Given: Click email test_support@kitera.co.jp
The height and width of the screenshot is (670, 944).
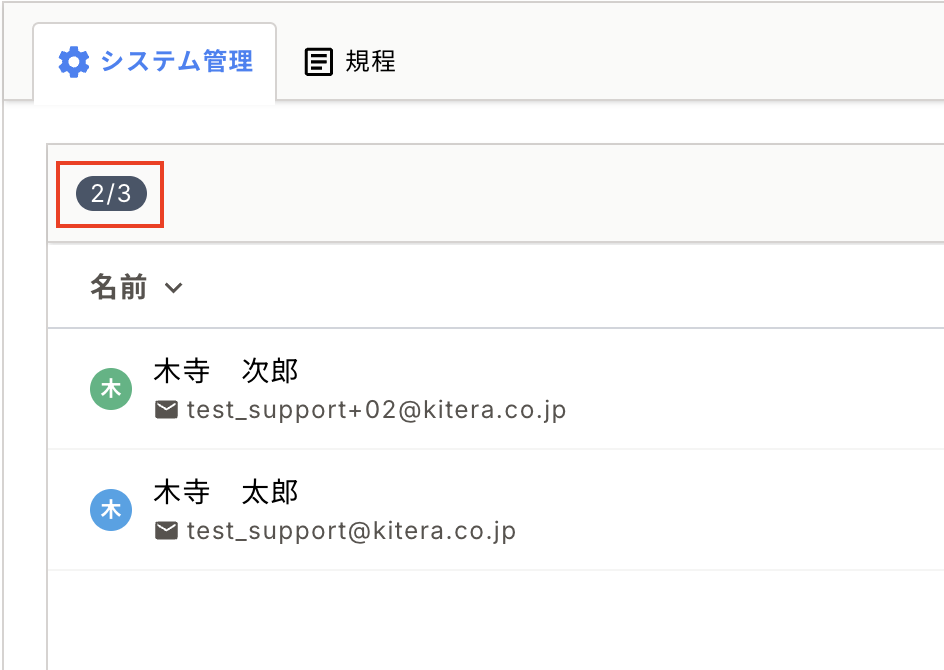Looking at the screenshot, I should pyautogui.click(x=351, y=530).
